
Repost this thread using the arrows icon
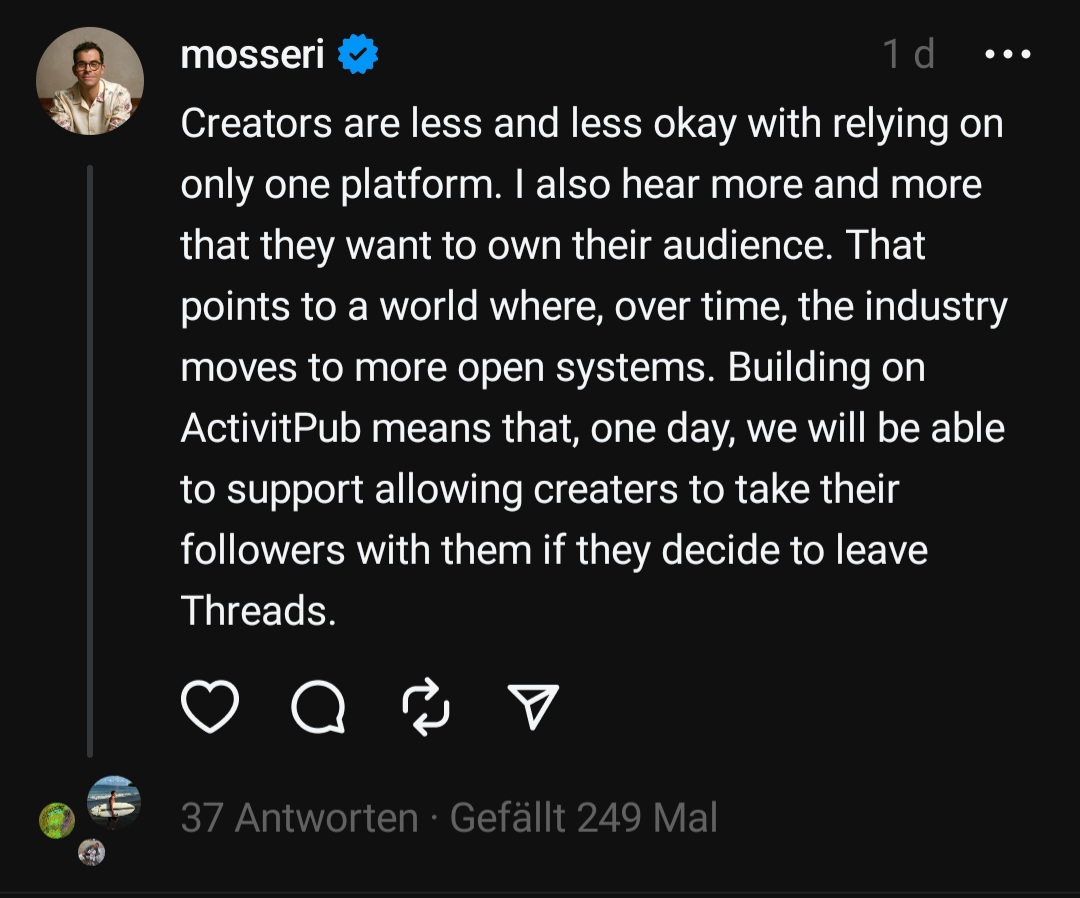pos(427,708)
